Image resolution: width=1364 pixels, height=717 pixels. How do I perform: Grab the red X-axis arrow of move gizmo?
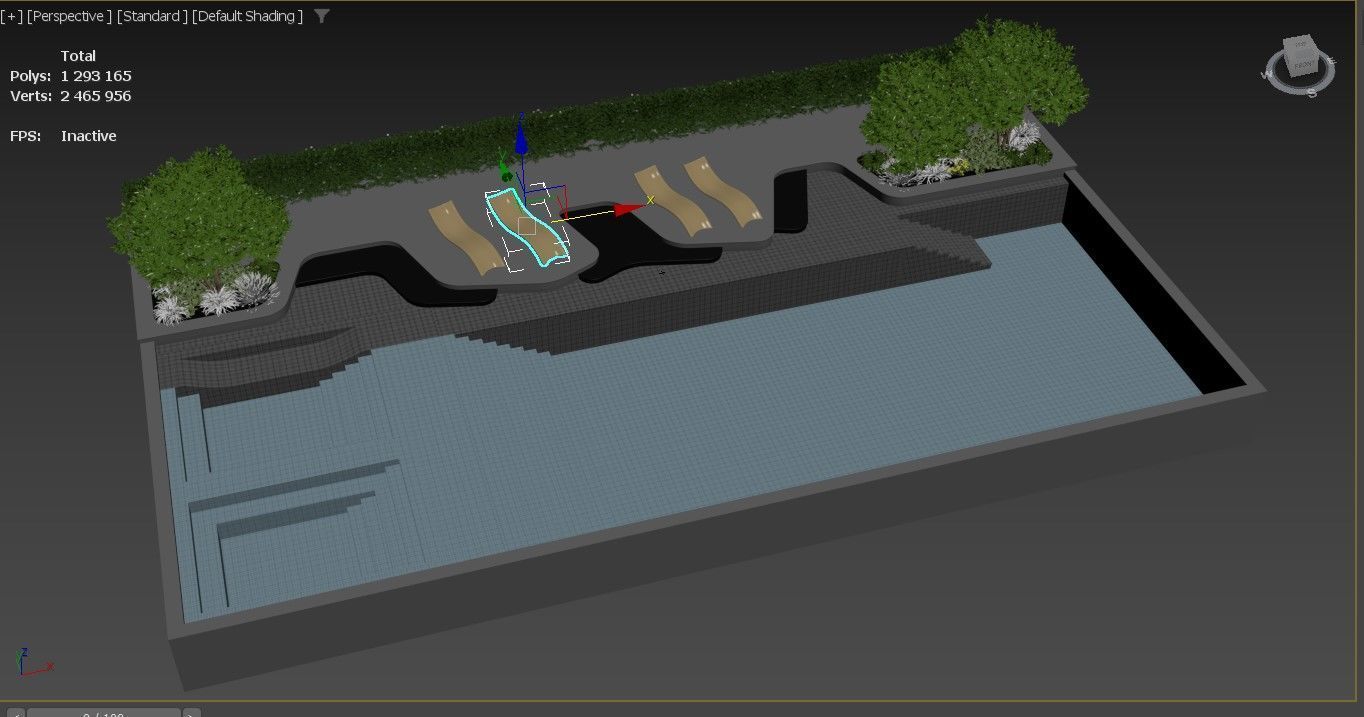627,209
